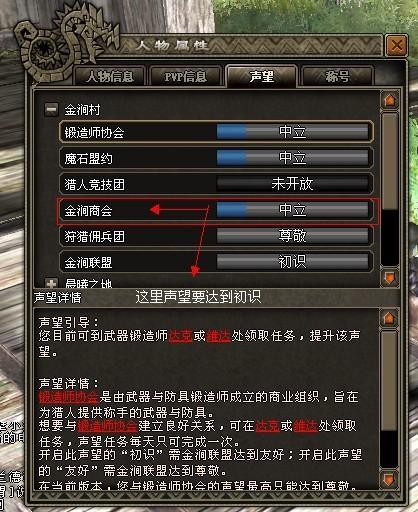Select the 狩猎佣兵团 reputation entry
This screenshot has height=512, width=418.
tap(216, 236)
